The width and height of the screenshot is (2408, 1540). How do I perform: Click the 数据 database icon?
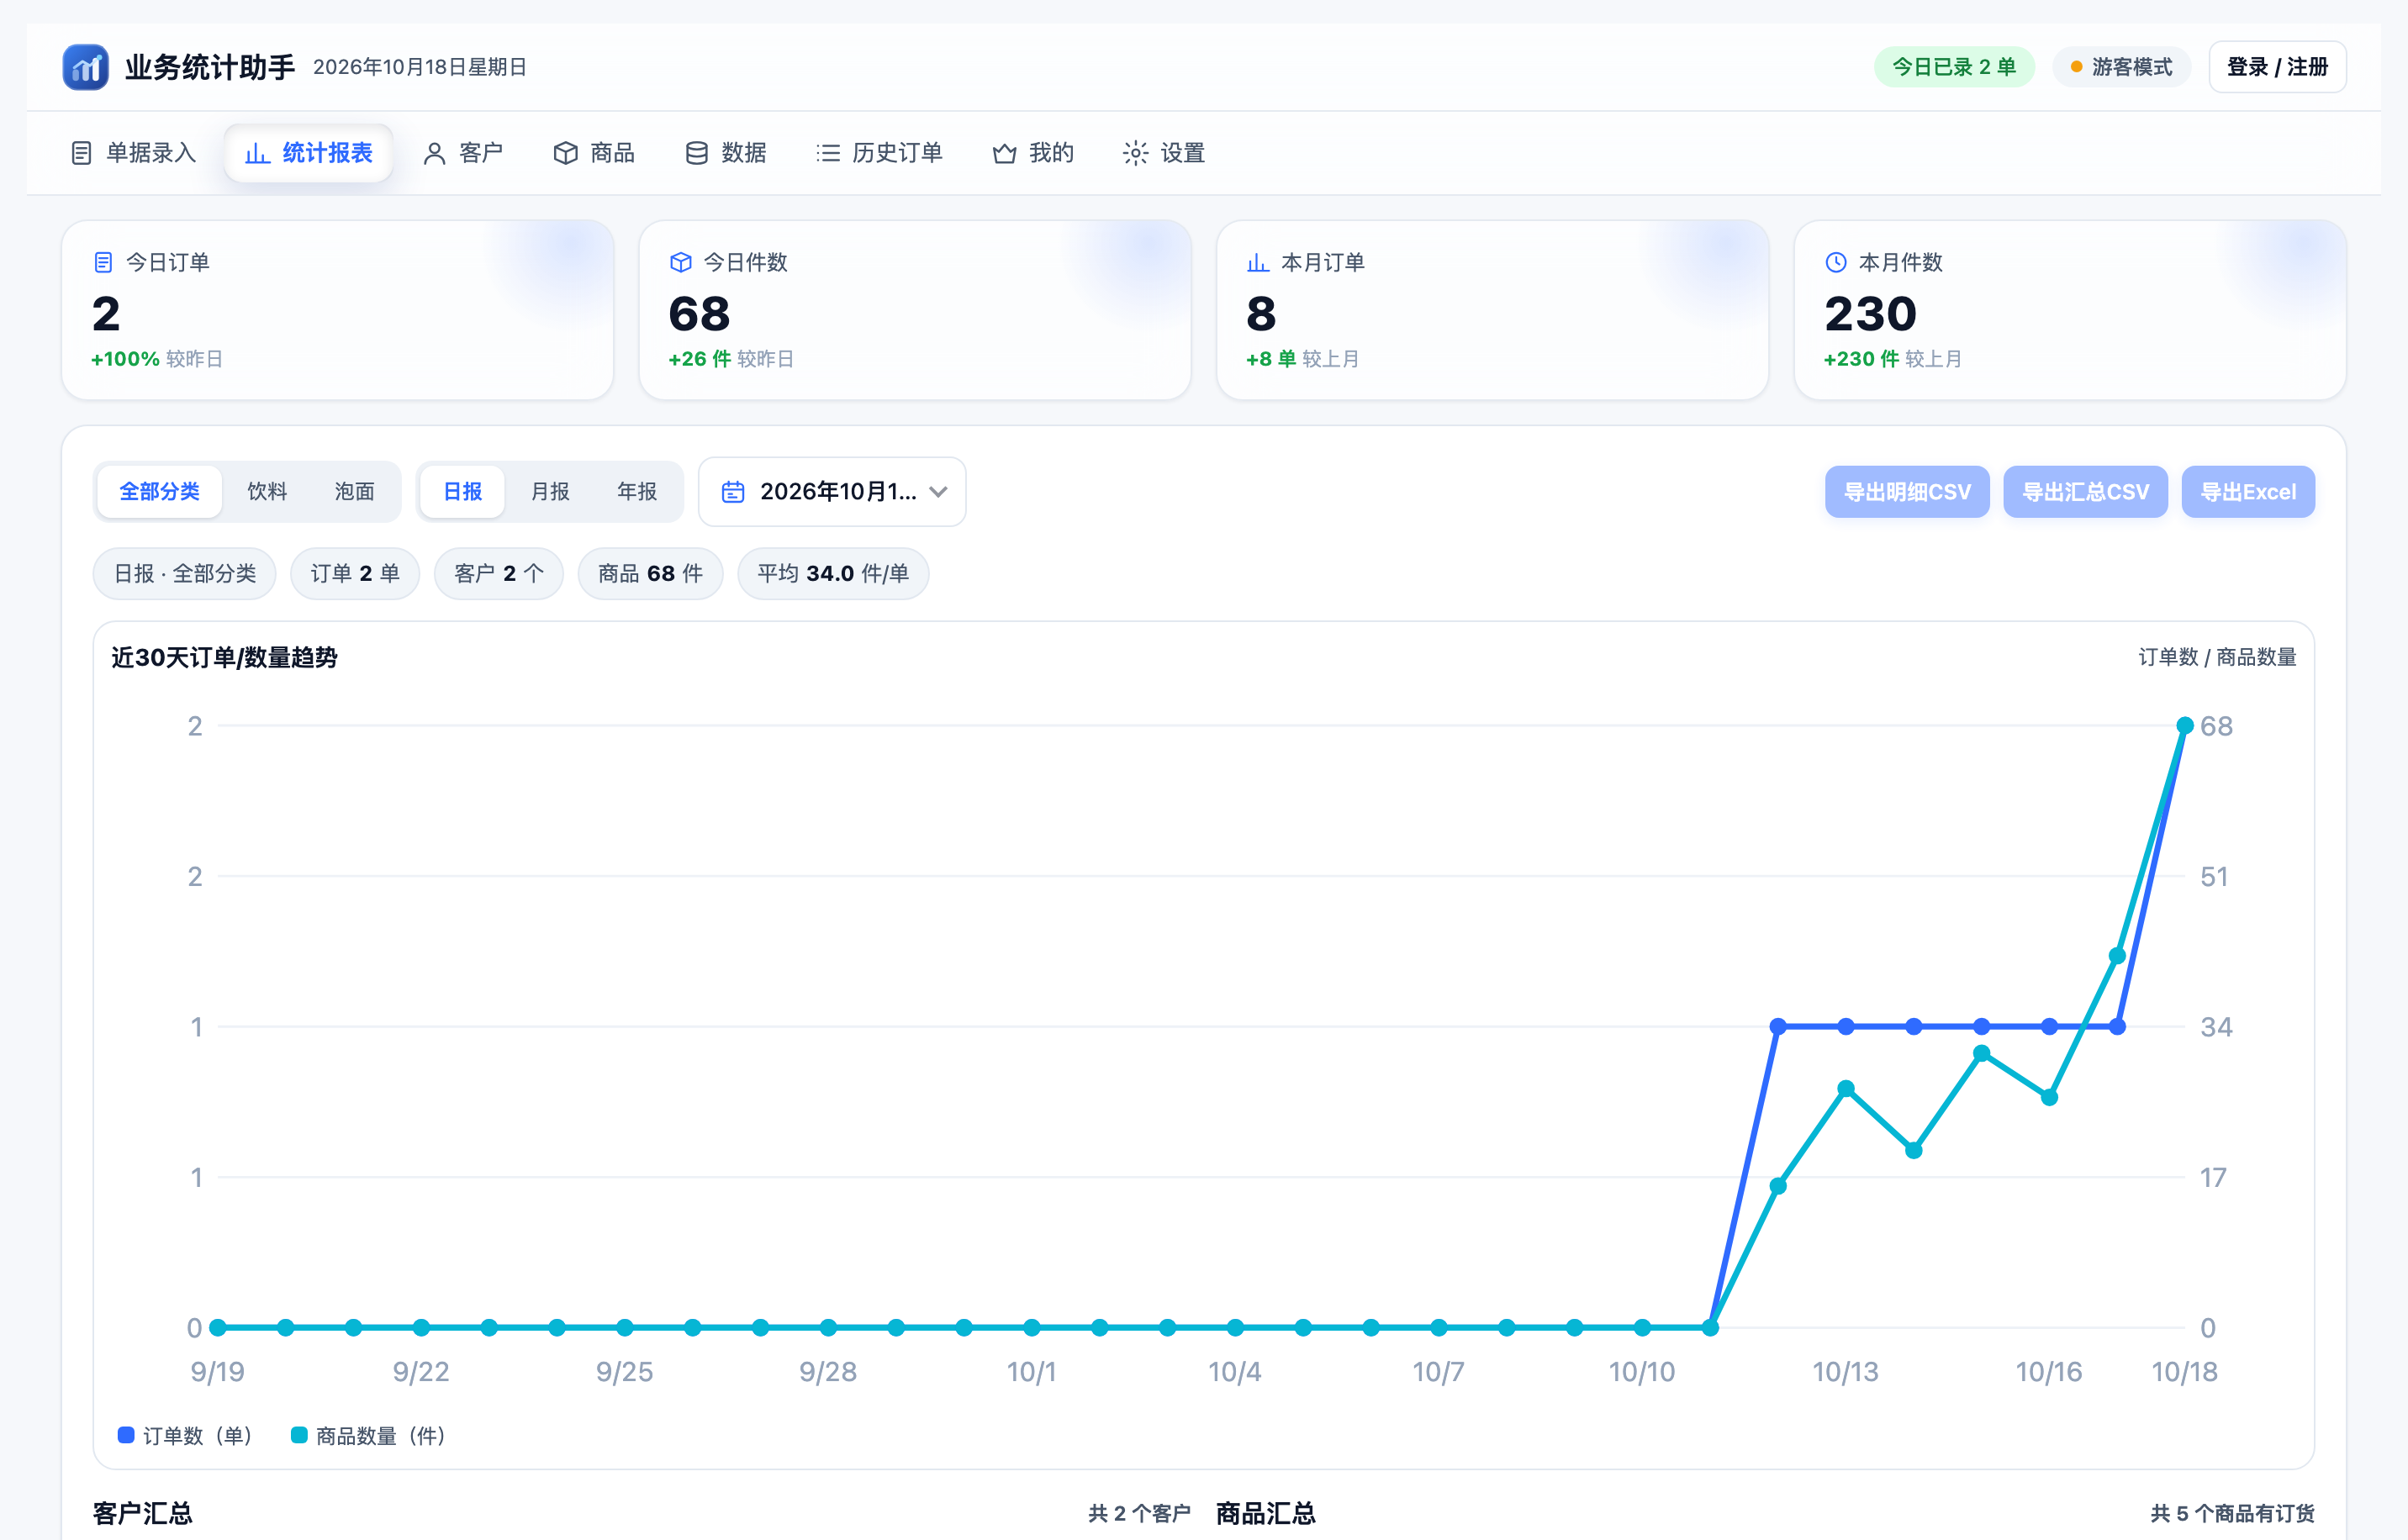(697, 153)
